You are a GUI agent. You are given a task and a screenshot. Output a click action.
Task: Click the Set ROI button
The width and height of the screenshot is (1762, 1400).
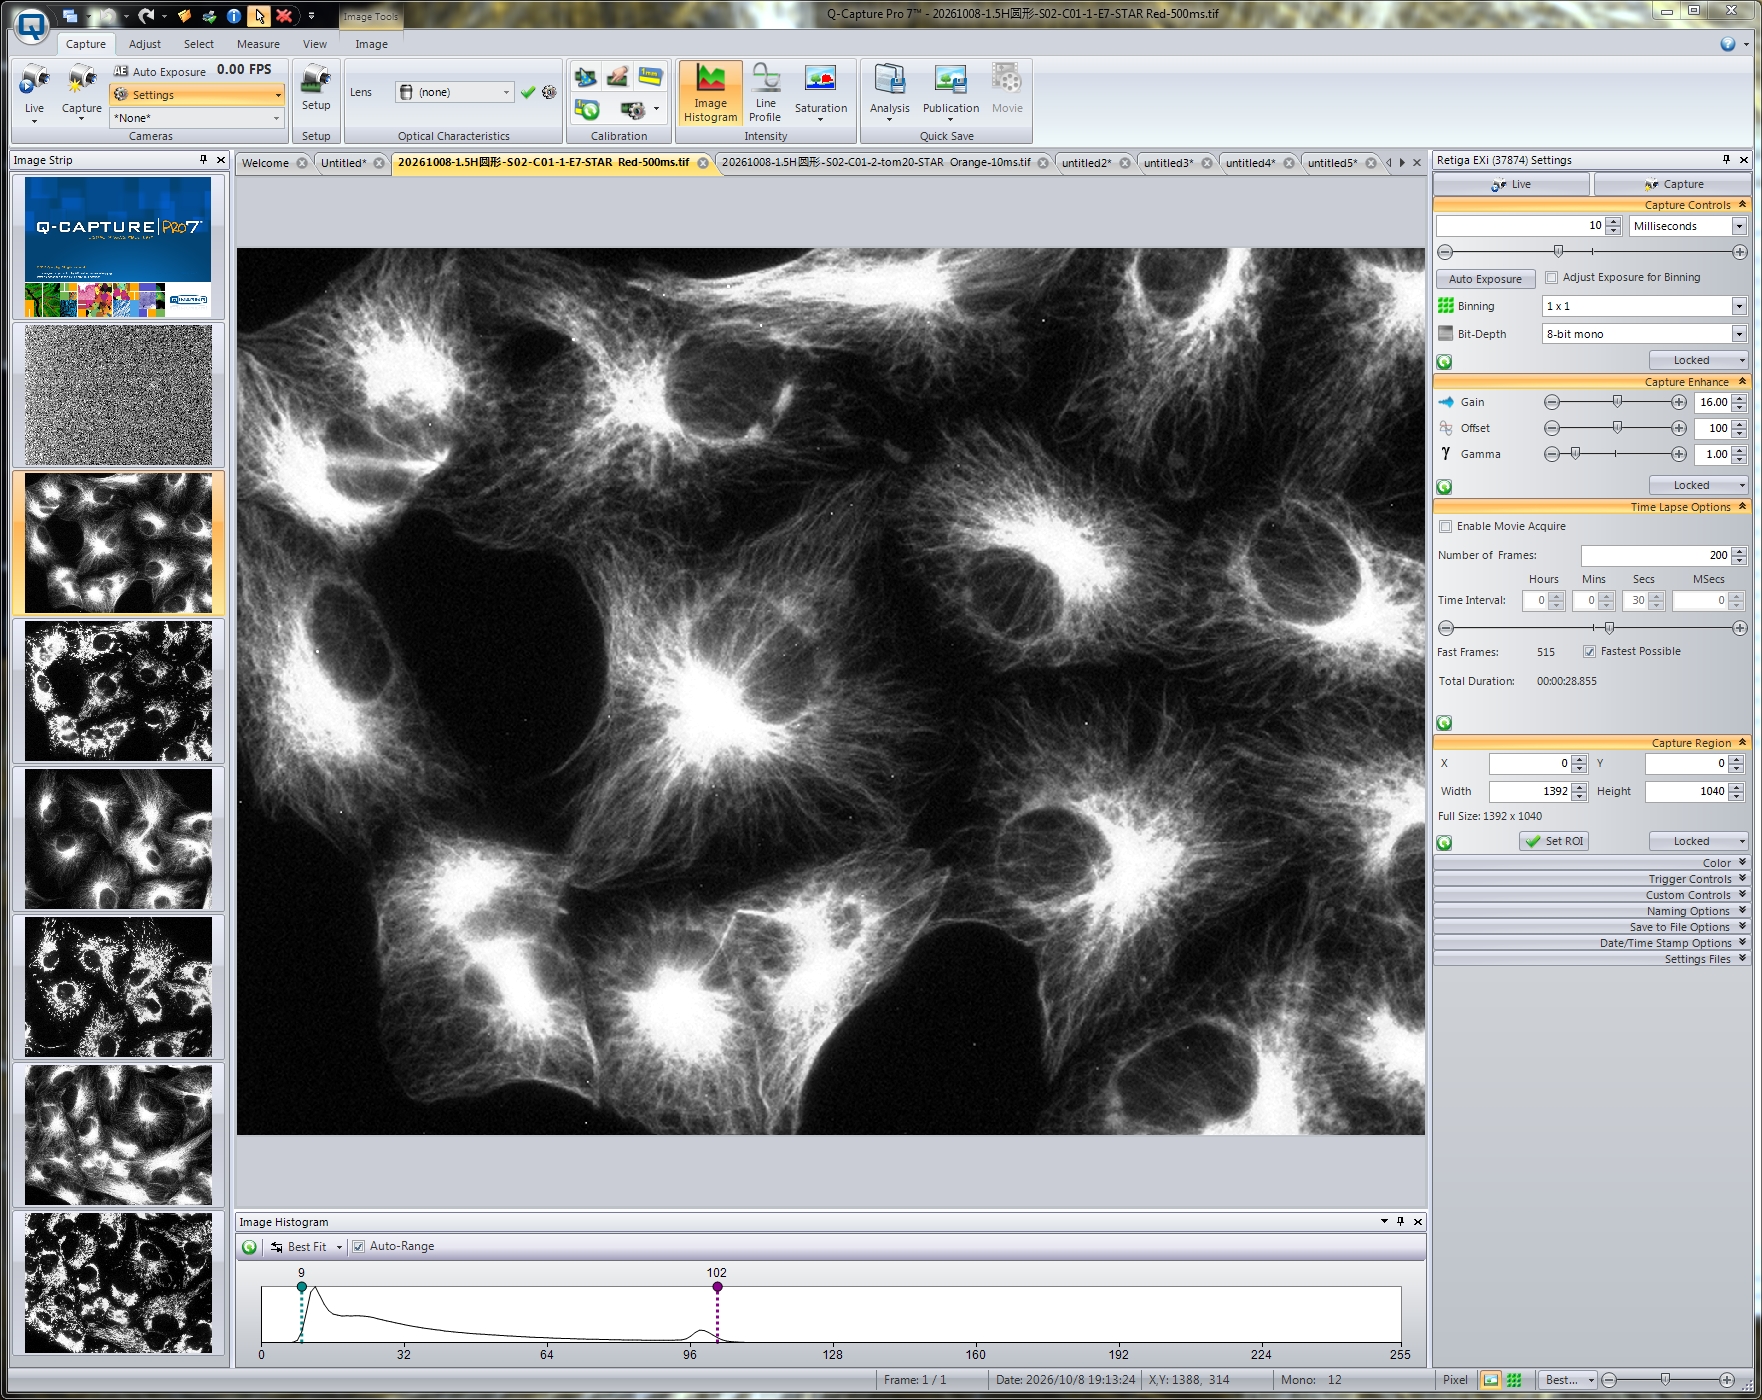click(x=1554, y=842)
